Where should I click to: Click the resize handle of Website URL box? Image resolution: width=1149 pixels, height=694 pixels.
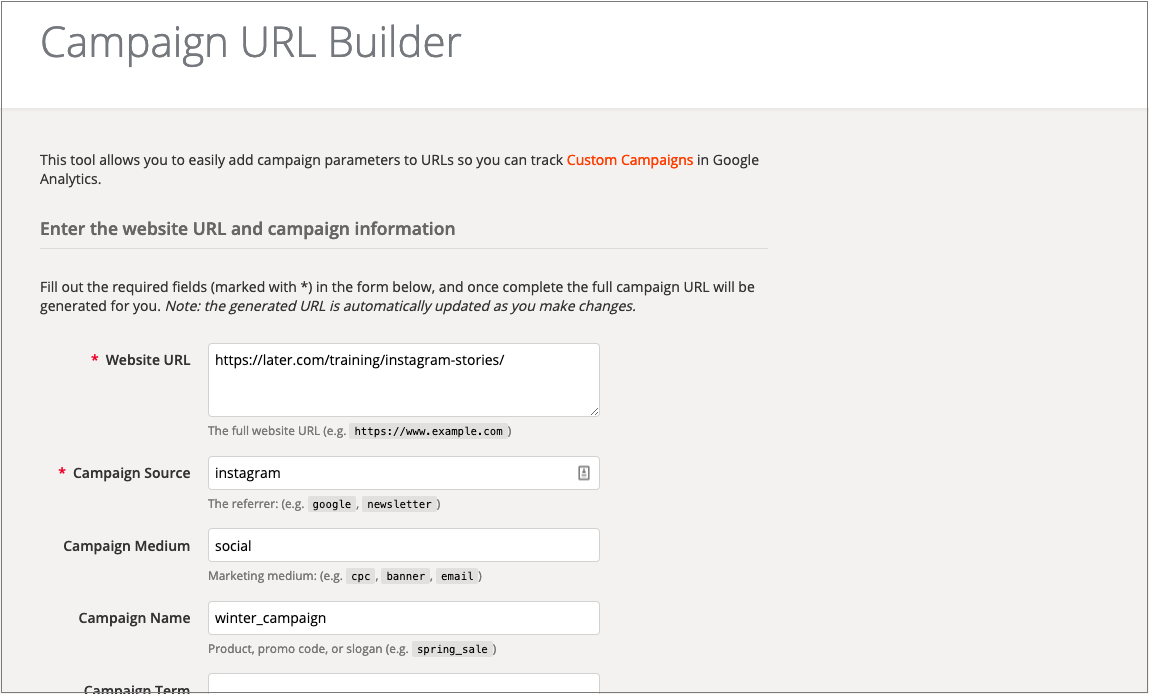point(594,411)
